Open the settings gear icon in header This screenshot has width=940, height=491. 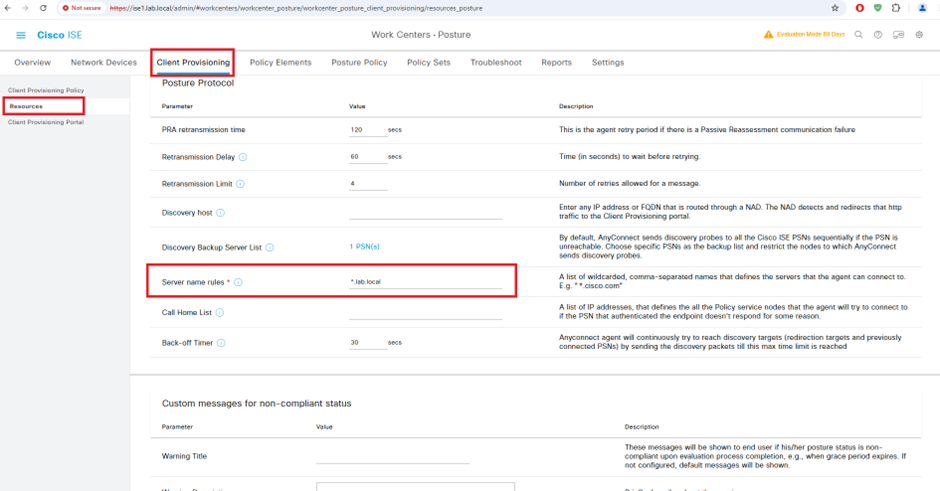919,35
